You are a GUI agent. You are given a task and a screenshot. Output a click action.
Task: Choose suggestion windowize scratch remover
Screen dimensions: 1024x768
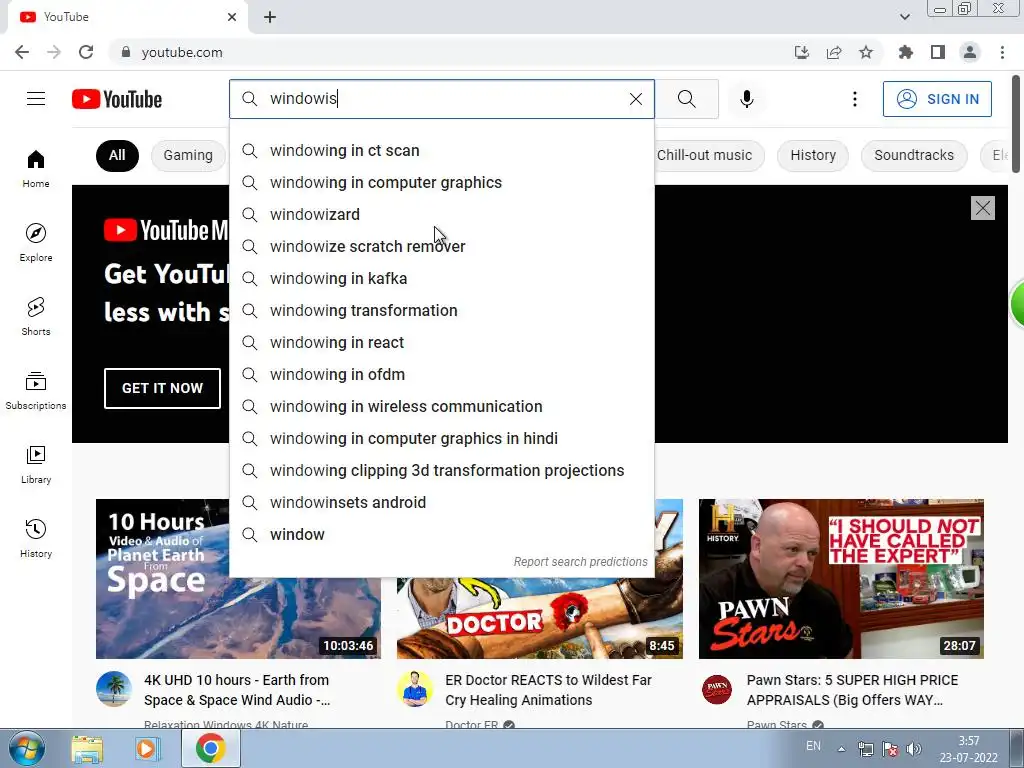(441, 246)
